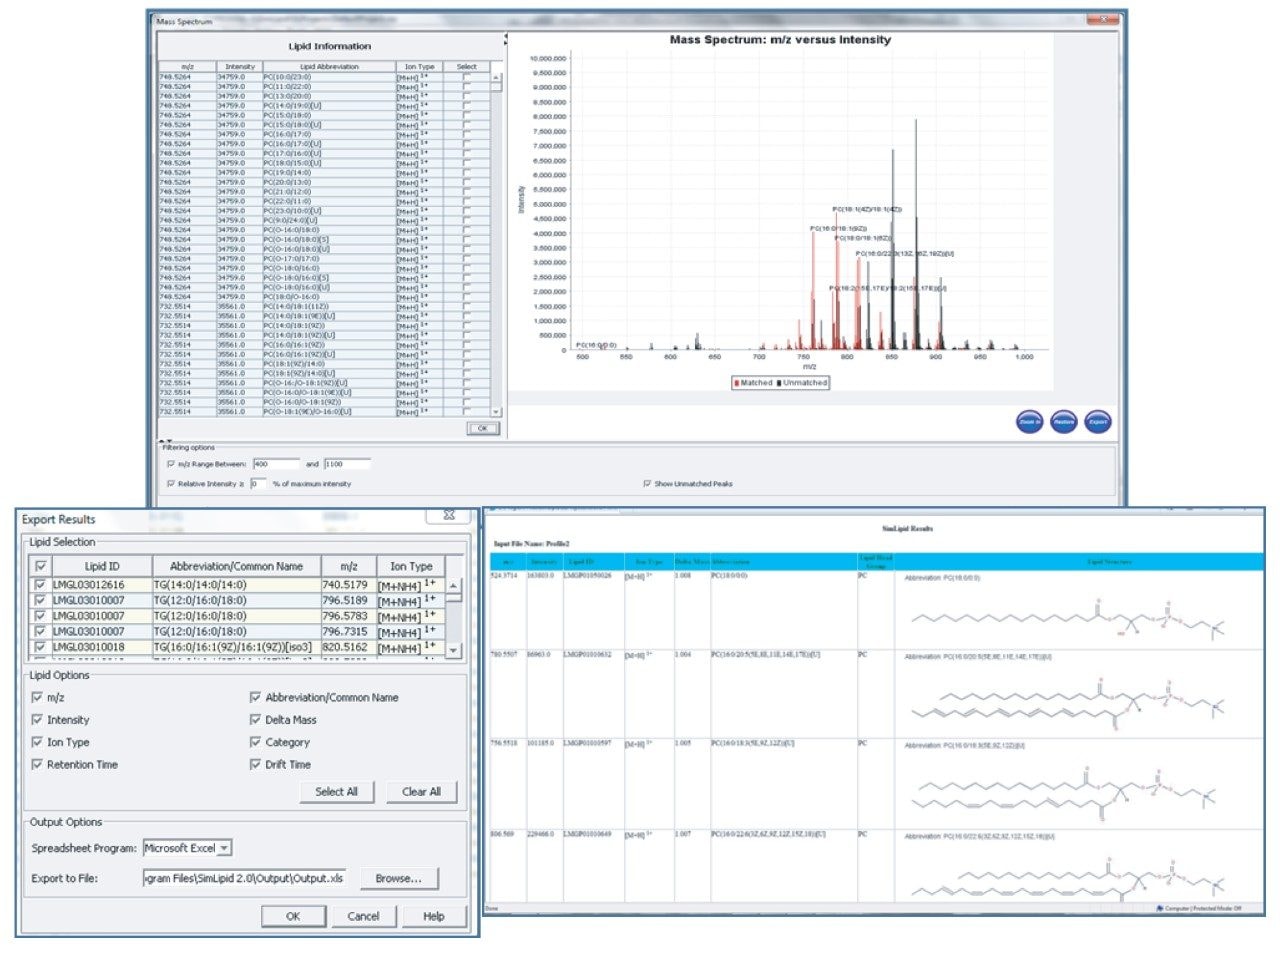Viewport: 1280px width, 956px height.
Task: Click the red Matched legend swatch
Action: [x=737, y=383]
